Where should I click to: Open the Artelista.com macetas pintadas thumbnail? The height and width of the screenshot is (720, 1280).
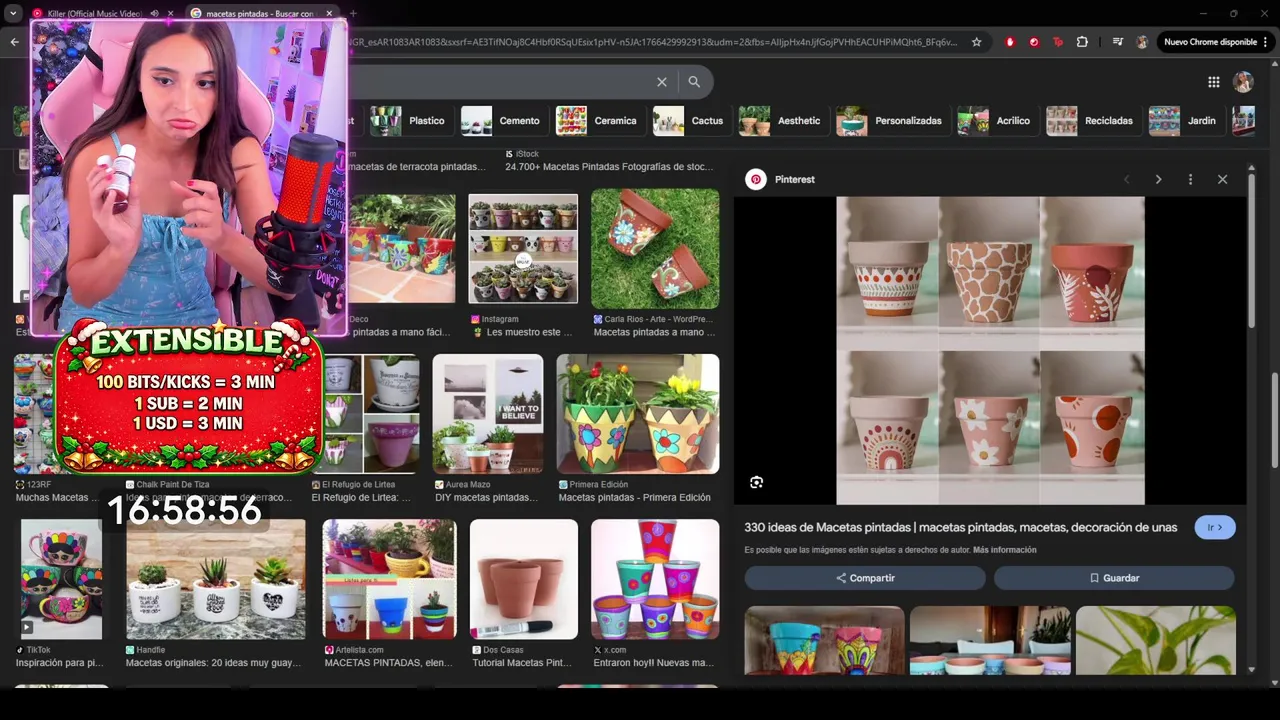(389, 579)
